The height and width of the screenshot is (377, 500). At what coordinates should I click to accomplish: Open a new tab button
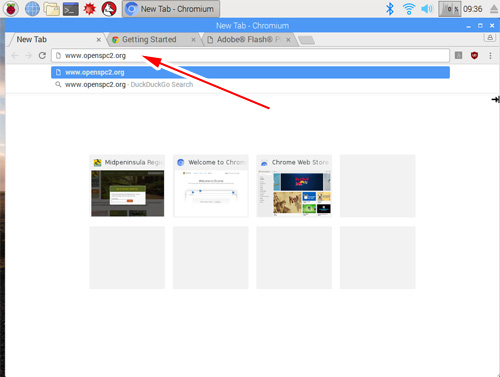click(306, 40)
